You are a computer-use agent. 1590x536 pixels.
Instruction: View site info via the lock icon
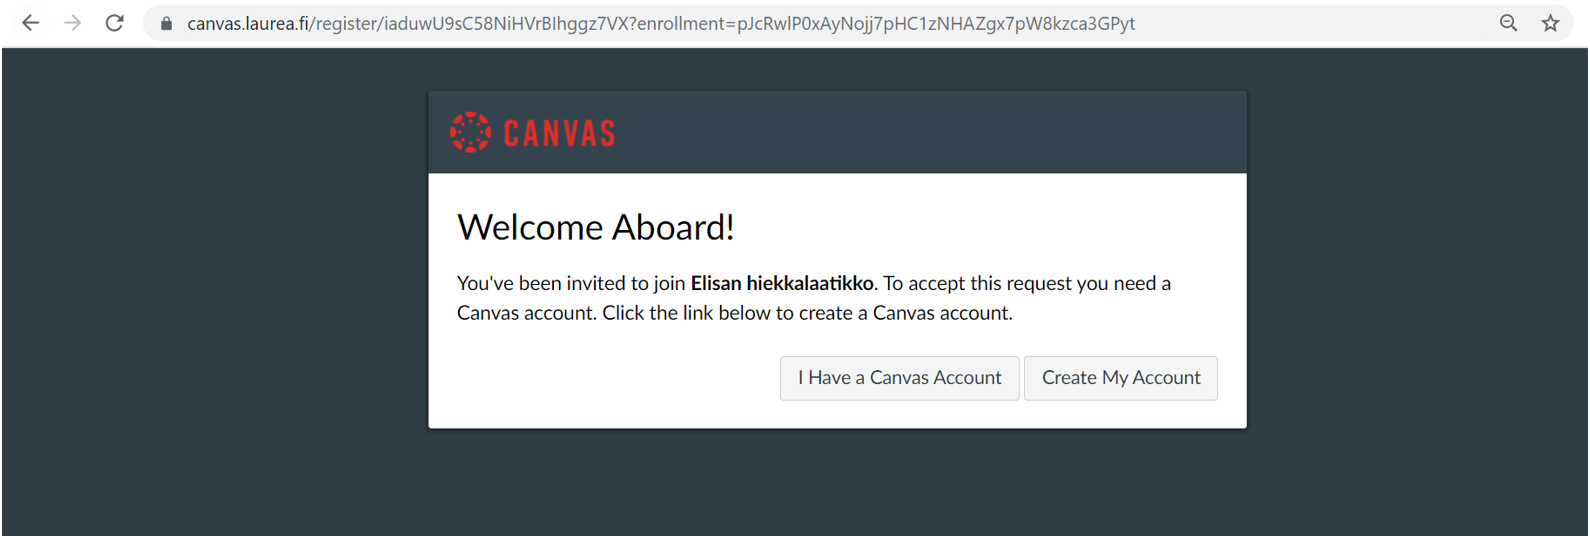pos(166,23)
